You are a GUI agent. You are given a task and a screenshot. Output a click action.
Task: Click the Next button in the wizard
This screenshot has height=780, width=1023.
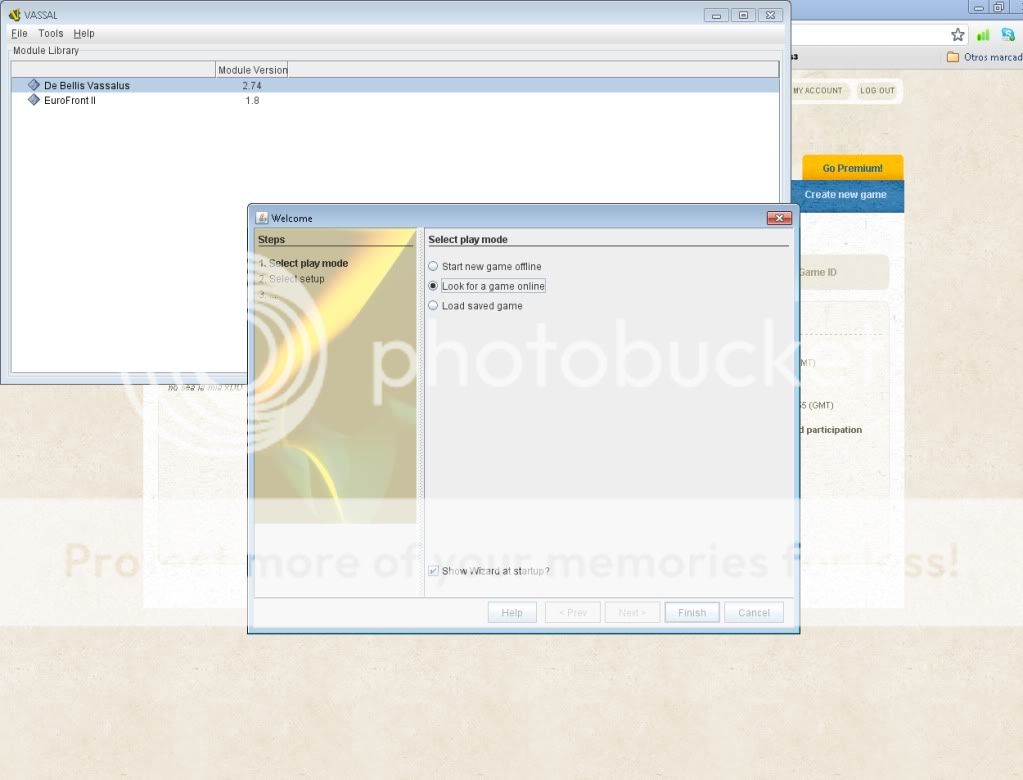[x=632, y=612]
